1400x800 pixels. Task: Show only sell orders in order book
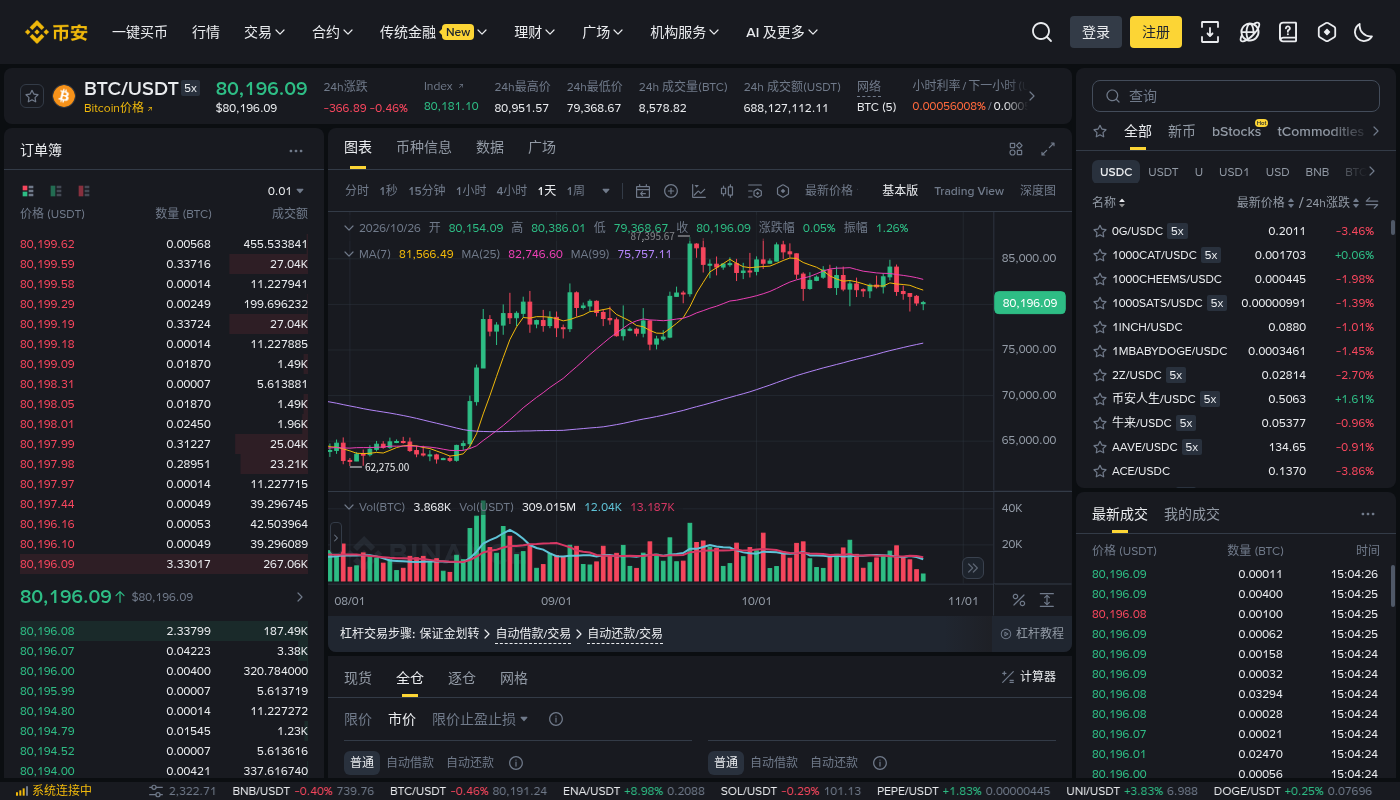(x=84, y=190)
